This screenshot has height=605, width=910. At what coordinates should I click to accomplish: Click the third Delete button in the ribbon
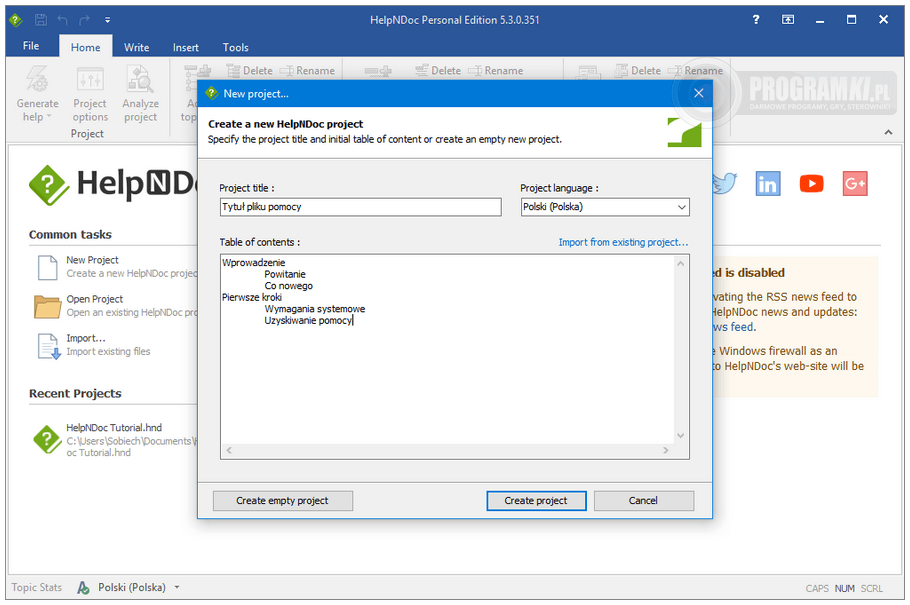pos(638,71)
